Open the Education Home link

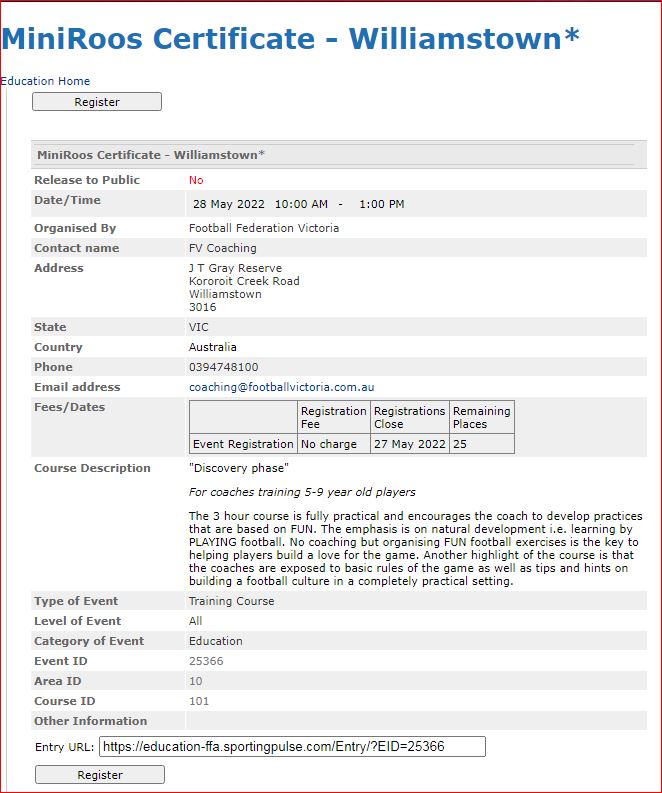[45, 81]
